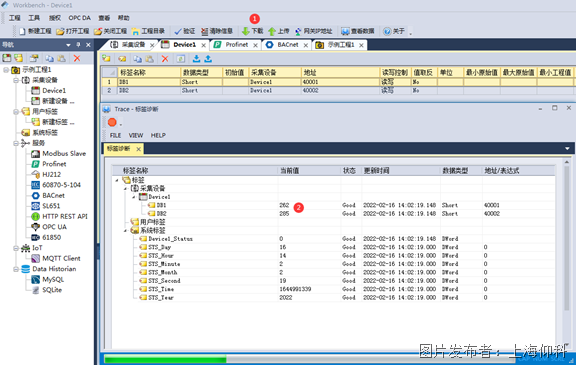Open the 帮助 menu
Image resolution: width=576 pixels, height=365 pixels.
123,18
